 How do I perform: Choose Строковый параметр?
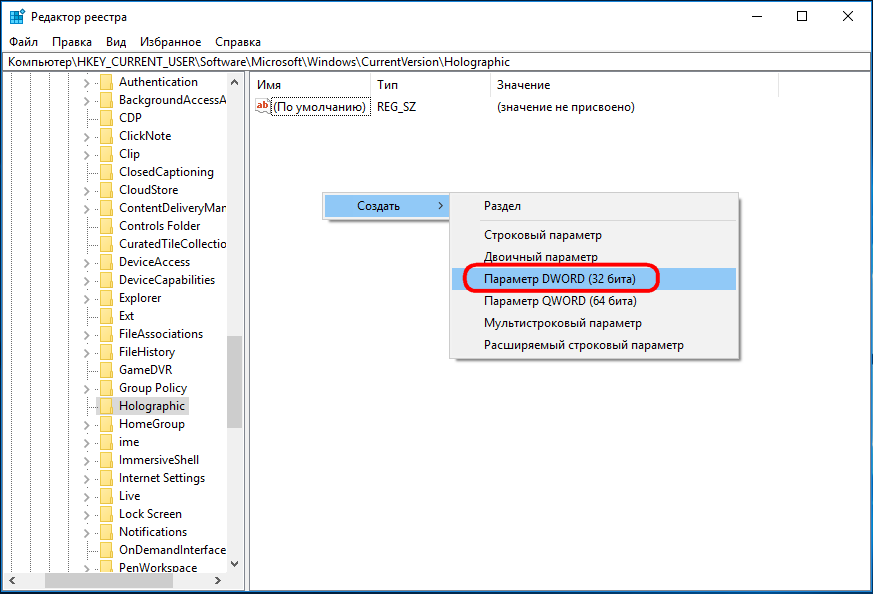pos(594,235)
